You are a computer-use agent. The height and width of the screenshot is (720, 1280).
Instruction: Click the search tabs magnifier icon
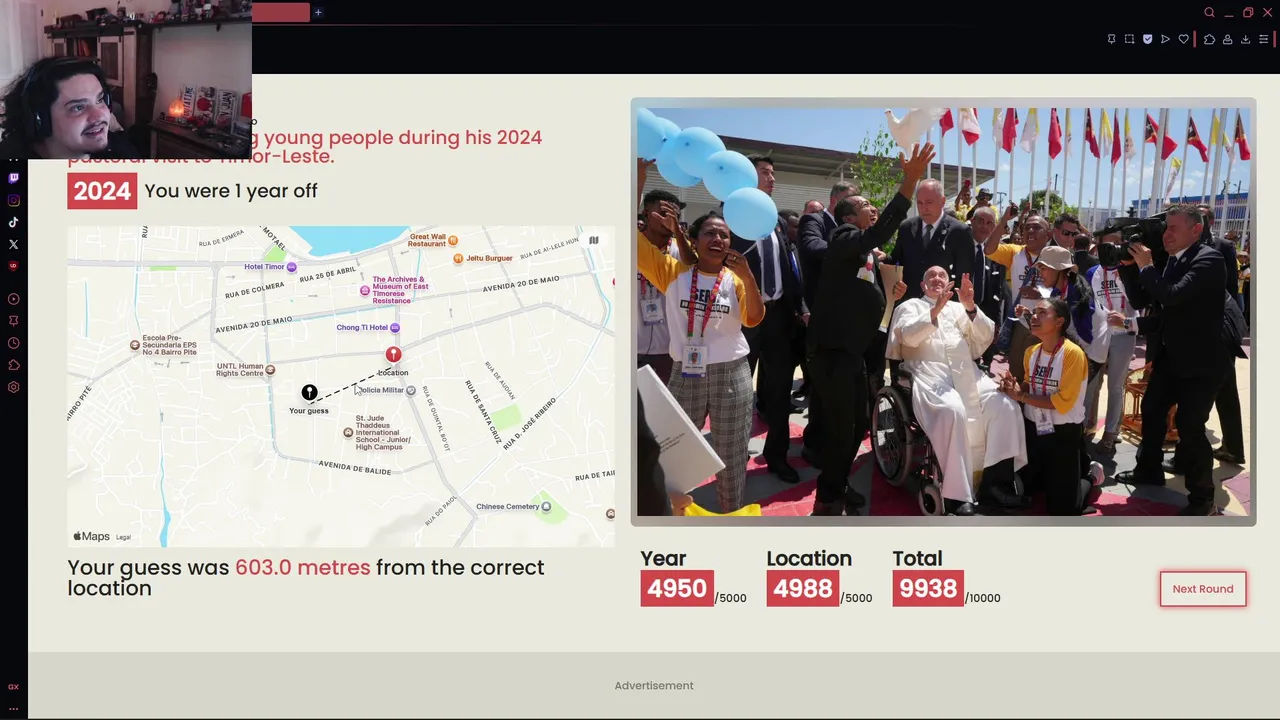pyautogui.click(x=1209, y=12)
